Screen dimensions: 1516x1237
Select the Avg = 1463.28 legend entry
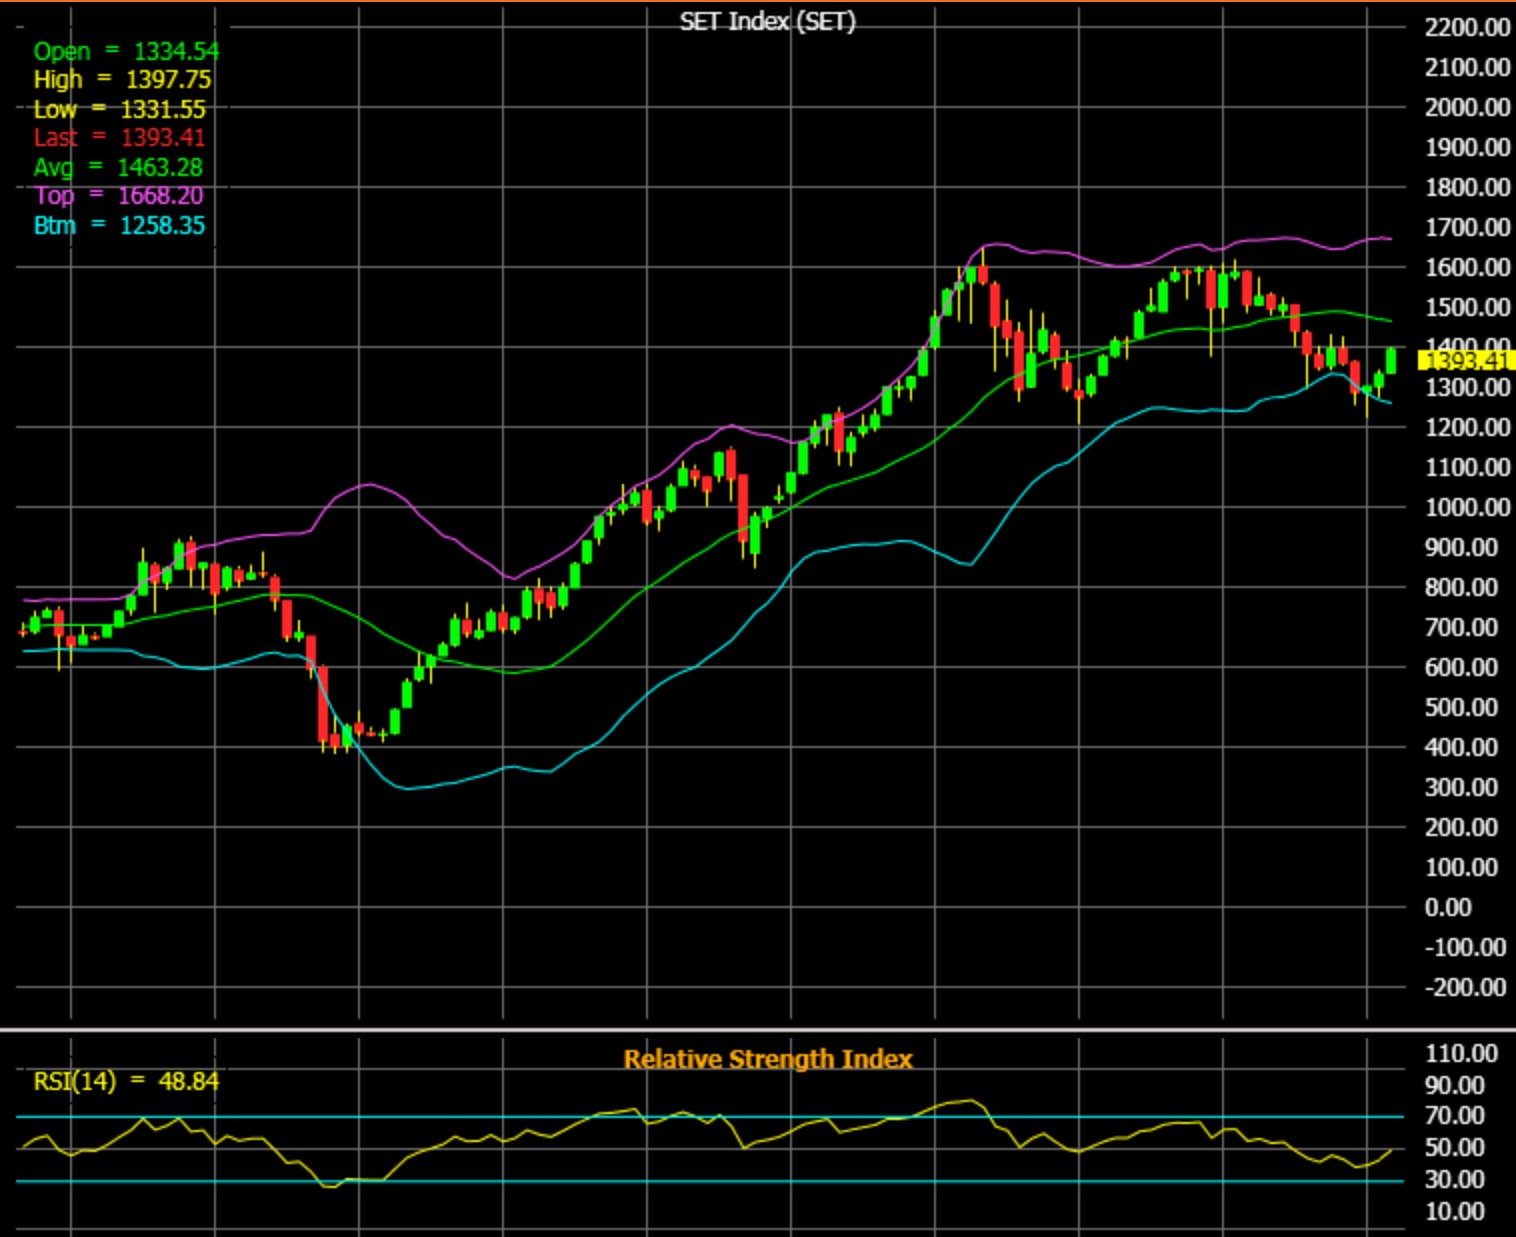tap(118, 167)
